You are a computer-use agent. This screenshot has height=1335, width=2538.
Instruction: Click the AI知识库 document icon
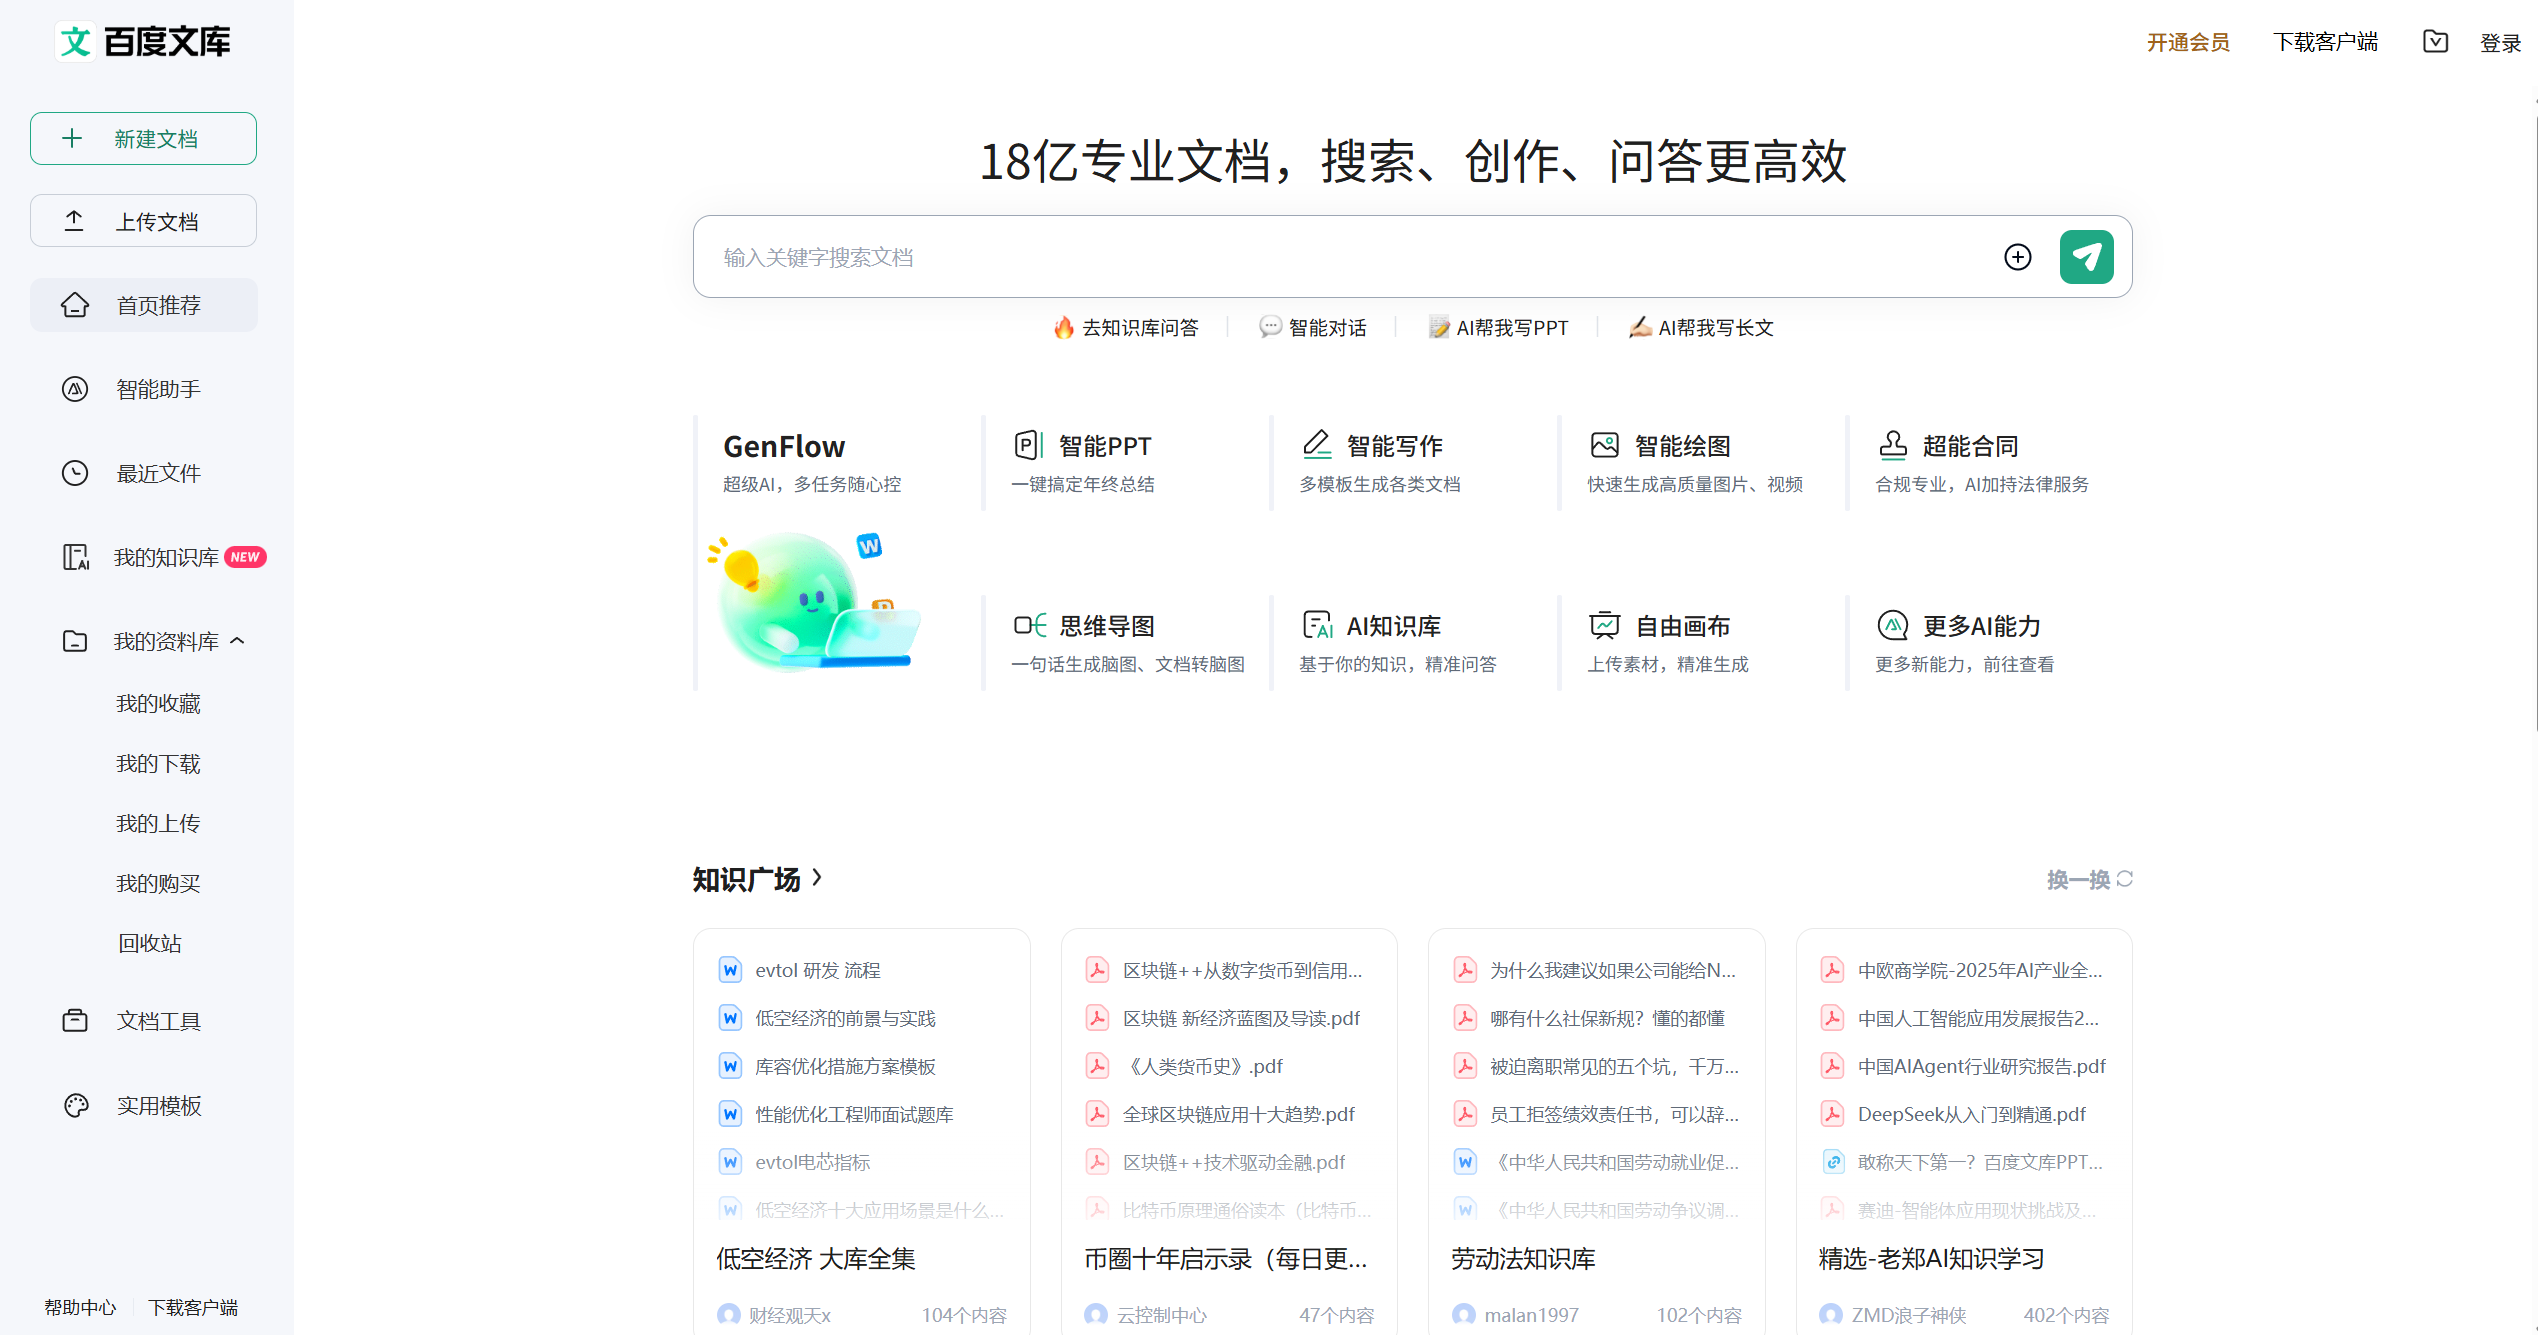[x=1318, y=625]
